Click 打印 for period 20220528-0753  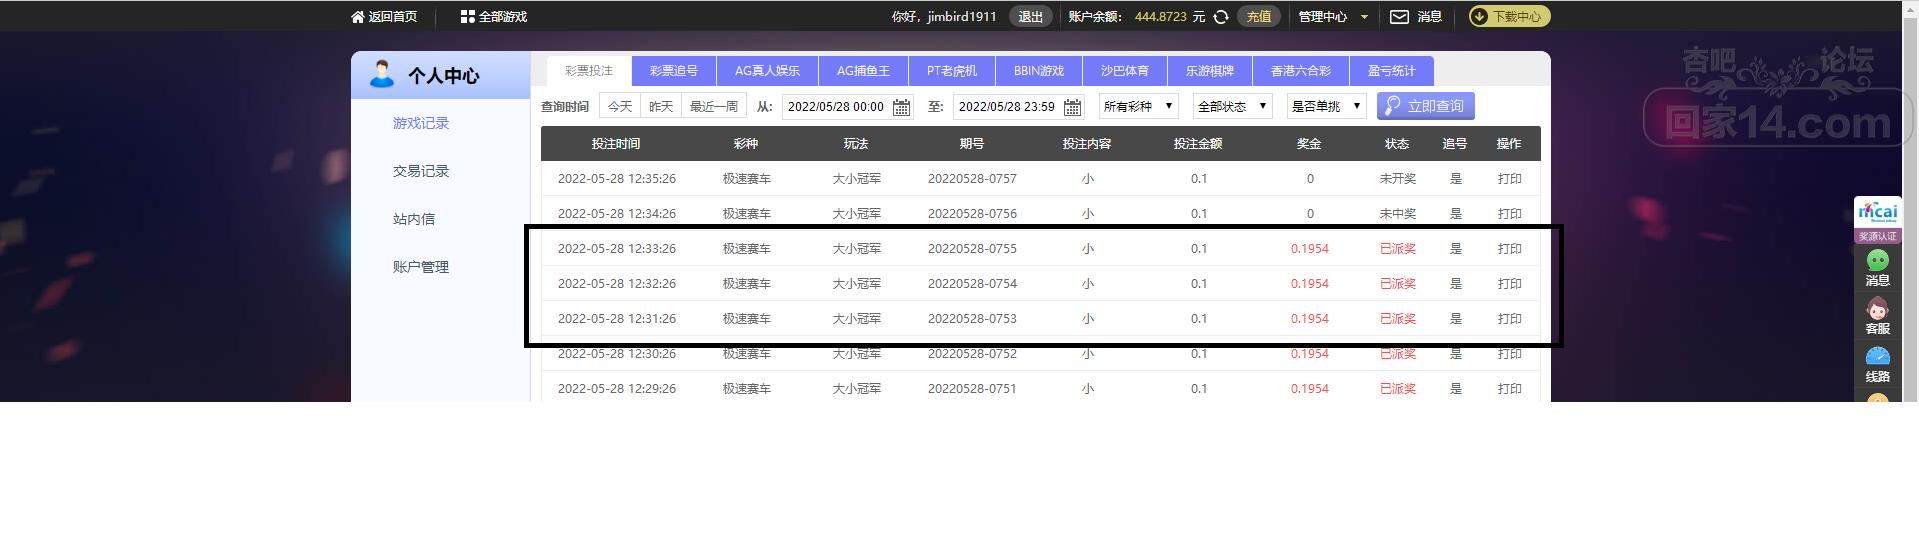[1510, 319]
